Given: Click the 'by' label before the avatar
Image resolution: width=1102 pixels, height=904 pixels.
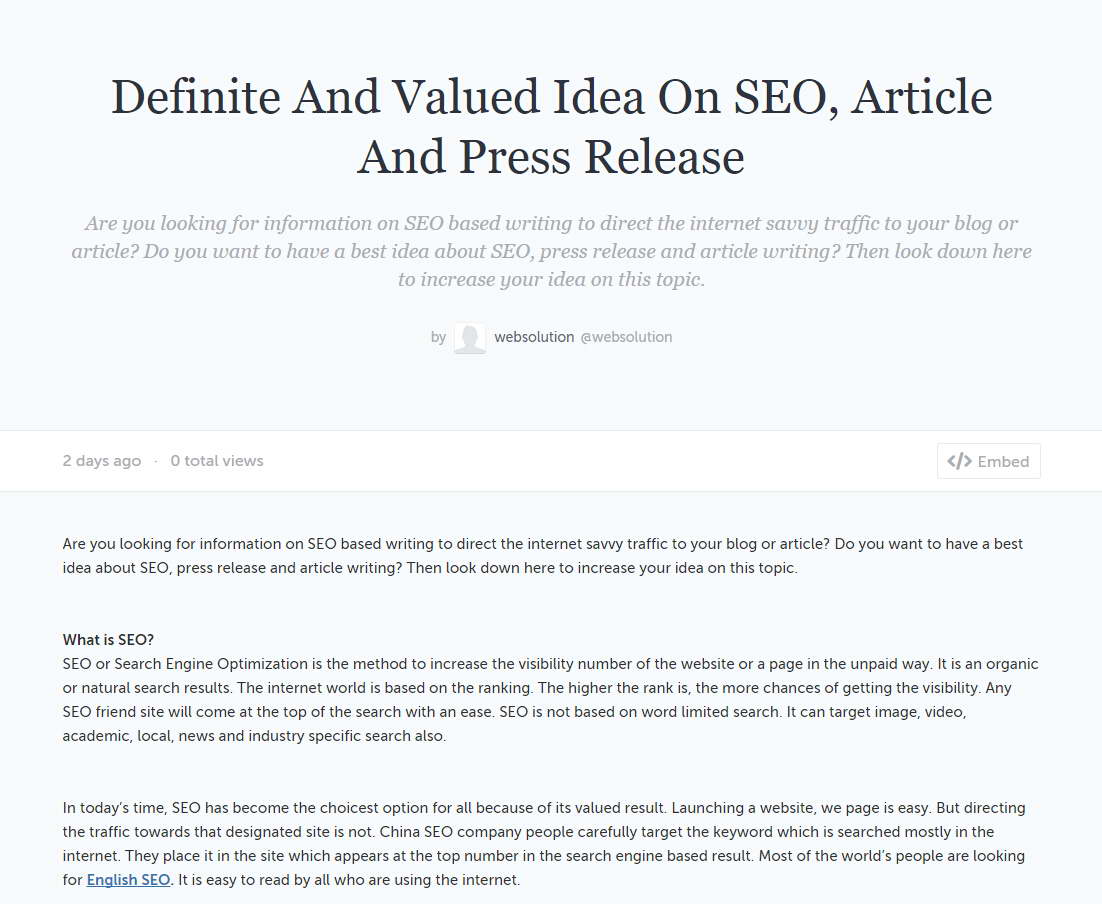Looking at the screenshot, I should [x=439, y=337].
